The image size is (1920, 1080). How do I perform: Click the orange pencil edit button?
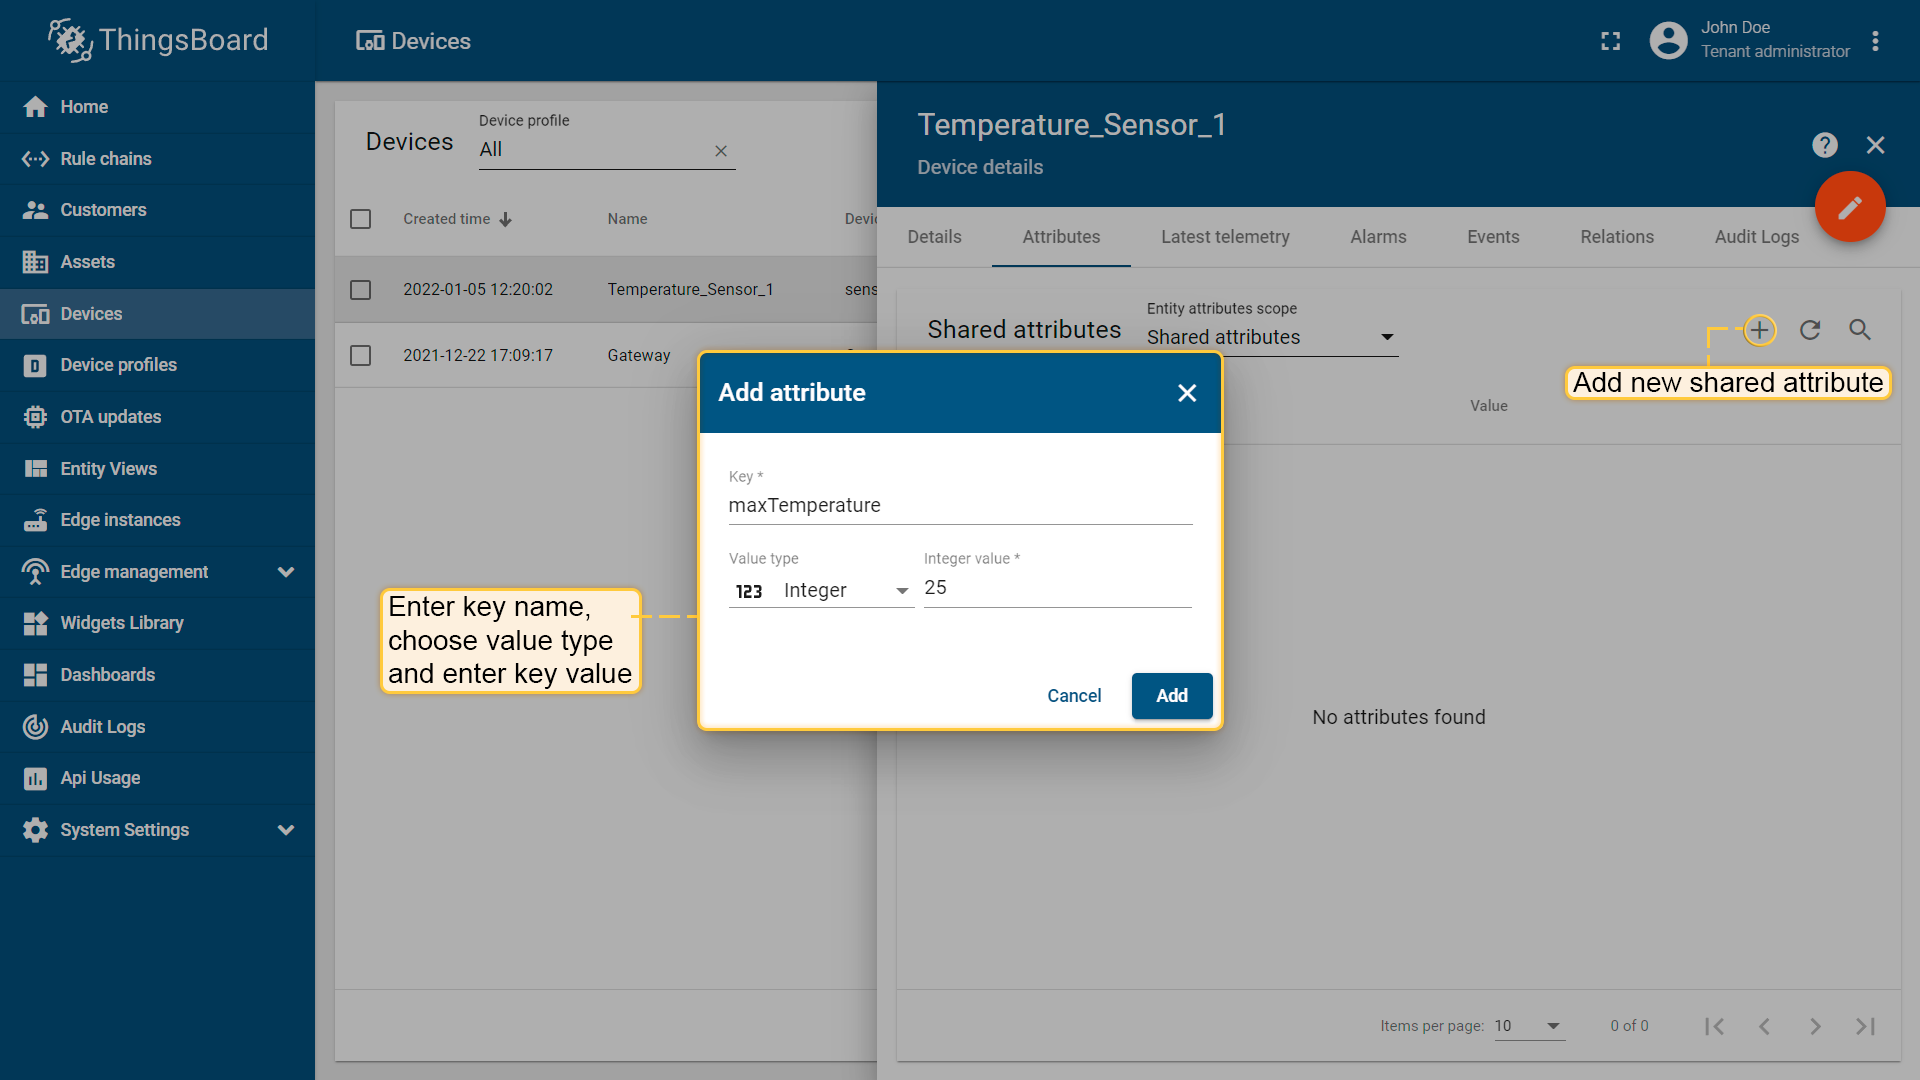pyautogui.click(x=1850, y=207)
